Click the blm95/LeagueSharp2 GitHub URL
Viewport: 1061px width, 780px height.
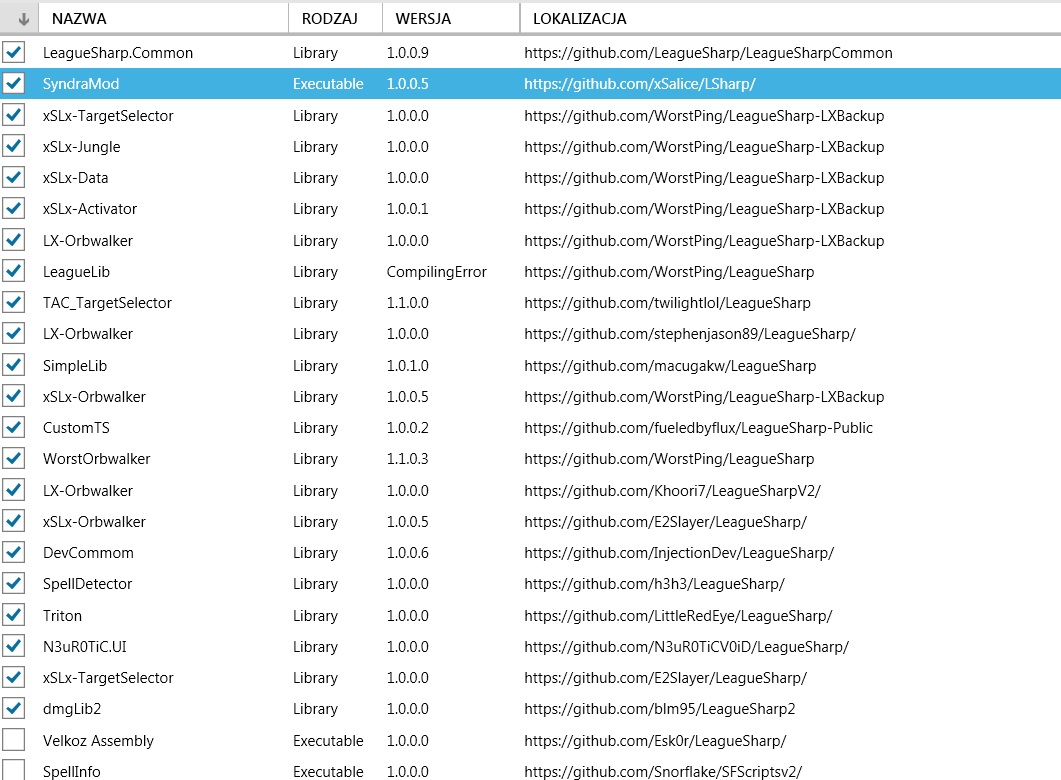(660, 709)
